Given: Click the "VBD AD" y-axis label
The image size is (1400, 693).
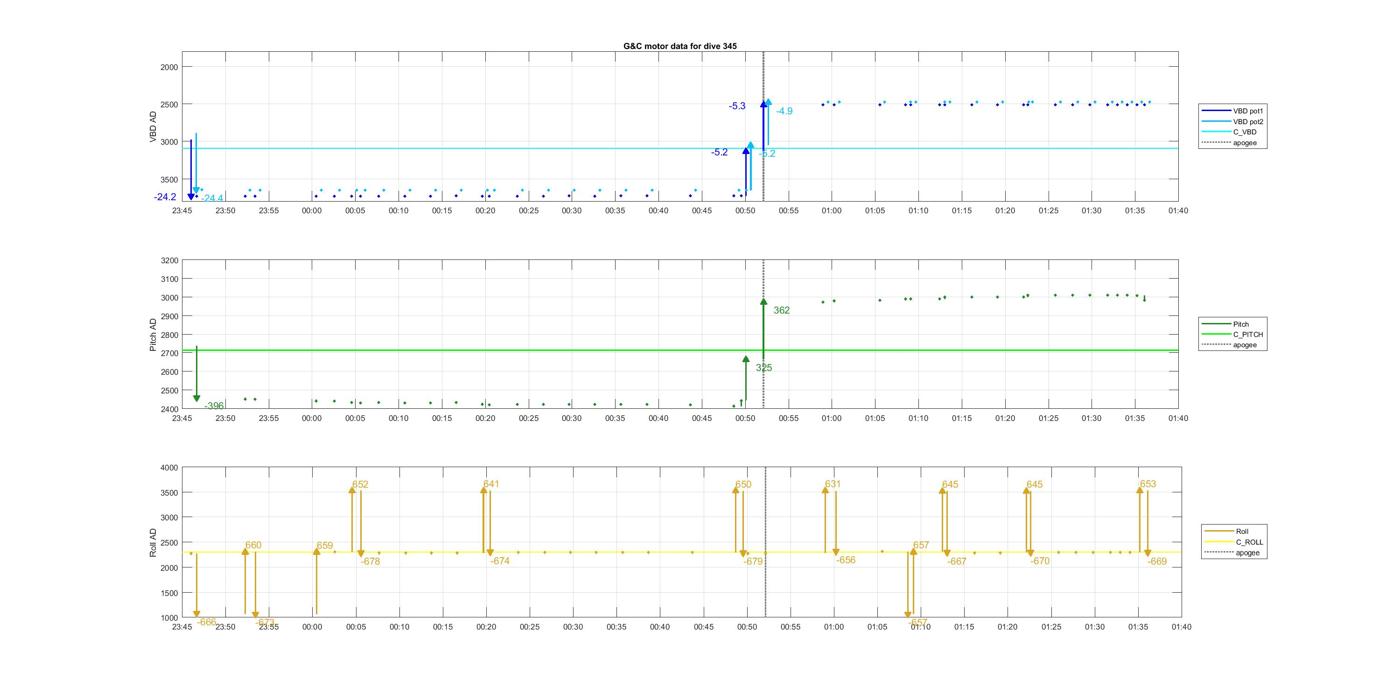Looking at the screenshot, I should pos(155,126).
